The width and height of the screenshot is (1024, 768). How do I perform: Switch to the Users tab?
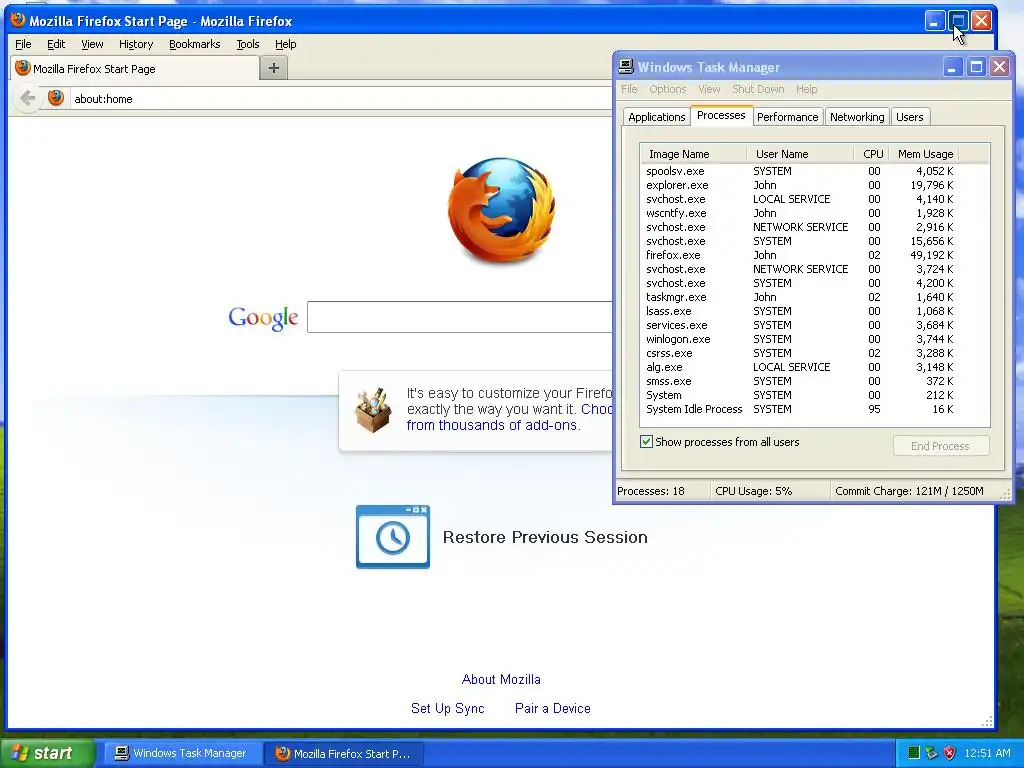click(909, 117)
